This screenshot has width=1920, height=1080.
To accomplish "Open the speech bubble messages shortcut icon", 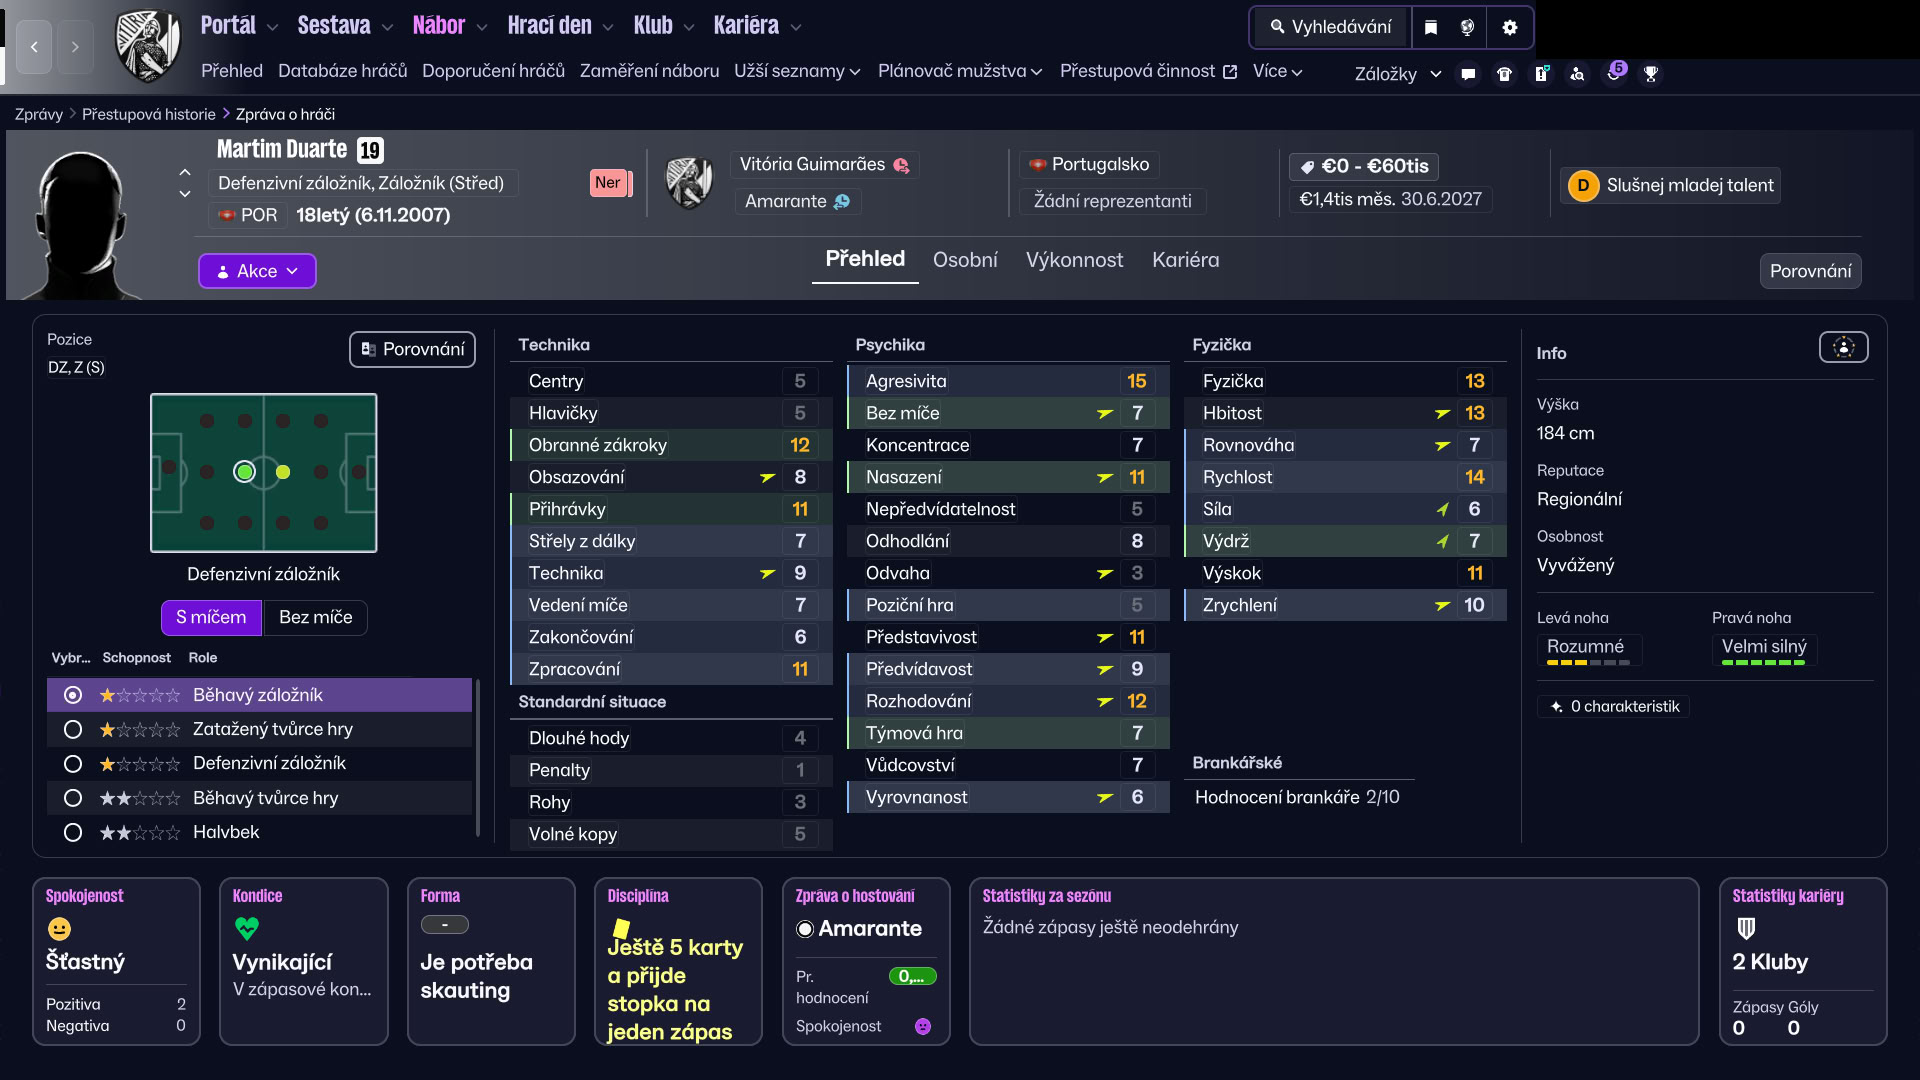I will tap(1468, 73).
